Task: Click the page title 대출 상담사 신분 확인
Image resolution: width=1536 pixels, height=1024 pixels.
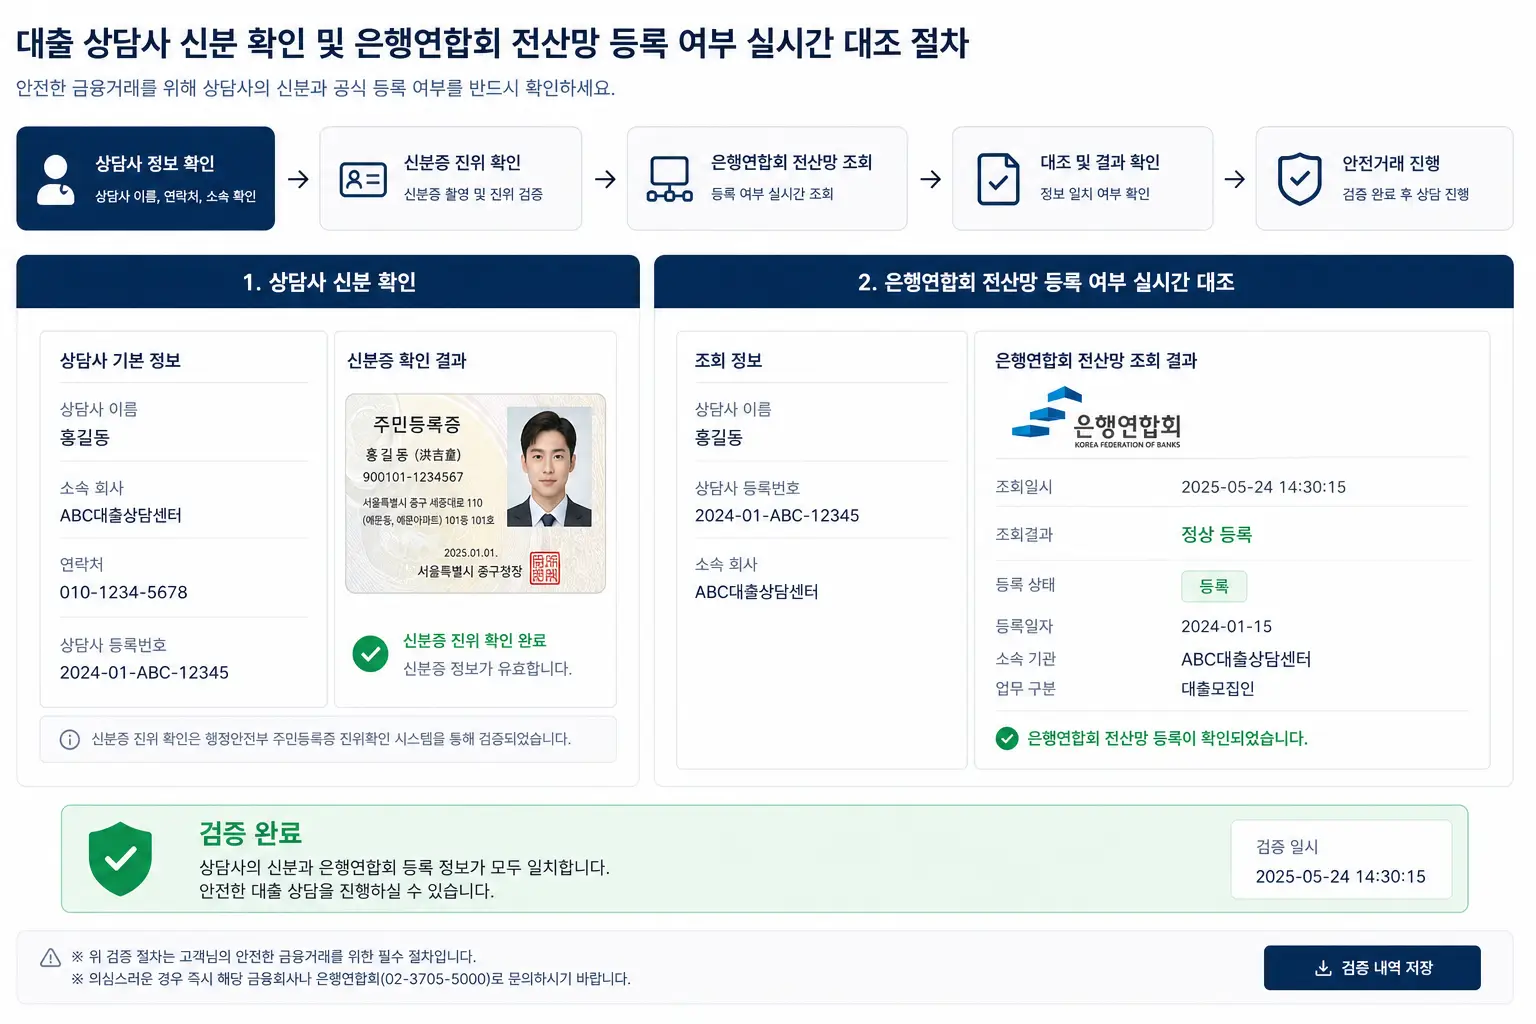Action: click(492, 43)
